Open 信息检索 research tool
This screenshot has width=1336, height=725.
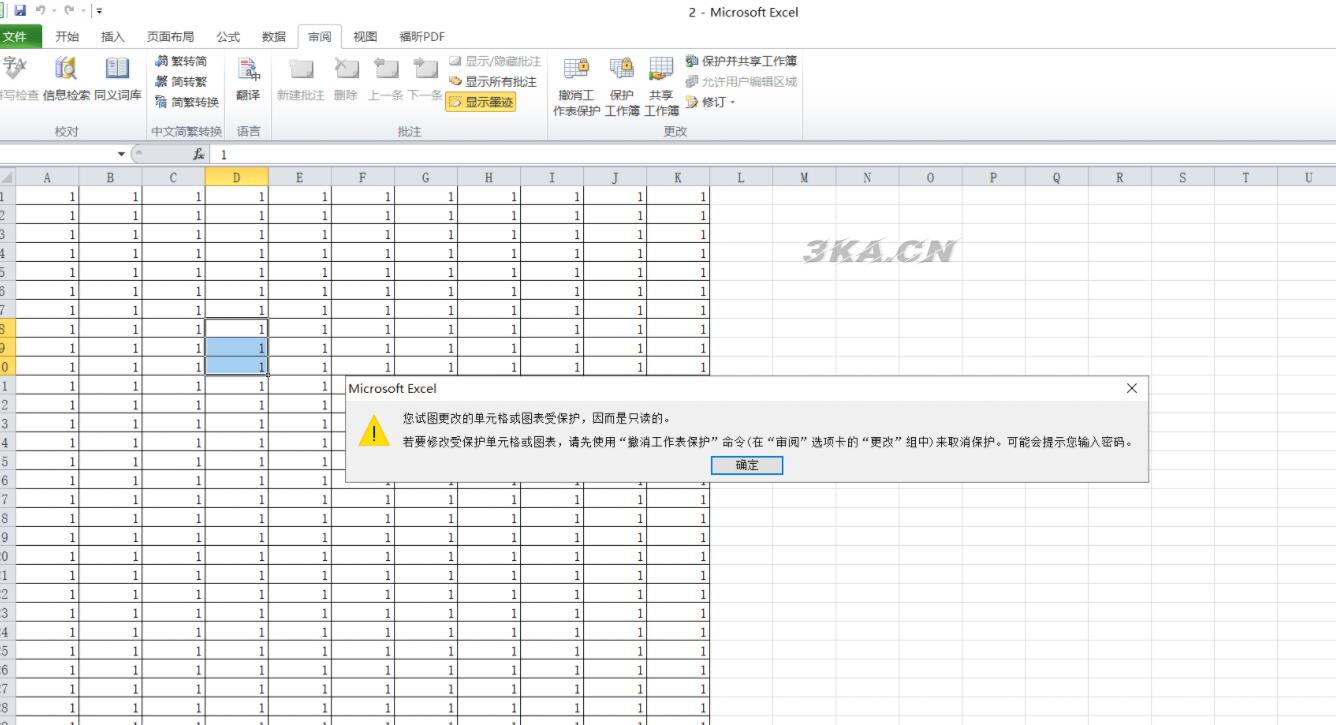66,80
